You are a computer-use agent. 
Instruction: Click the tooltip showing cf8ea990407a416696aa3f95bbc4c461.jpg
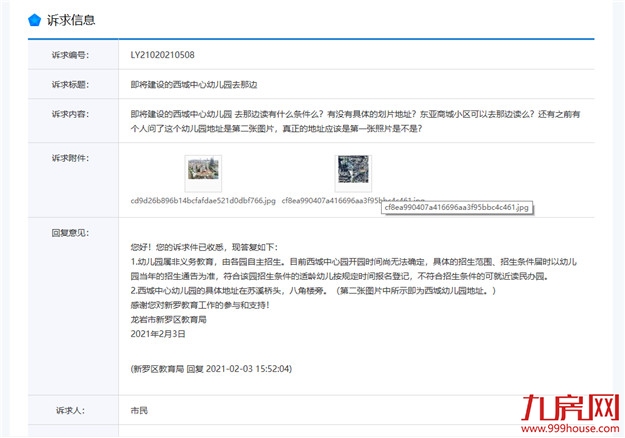pyautogui.click(x=457, y=207)
